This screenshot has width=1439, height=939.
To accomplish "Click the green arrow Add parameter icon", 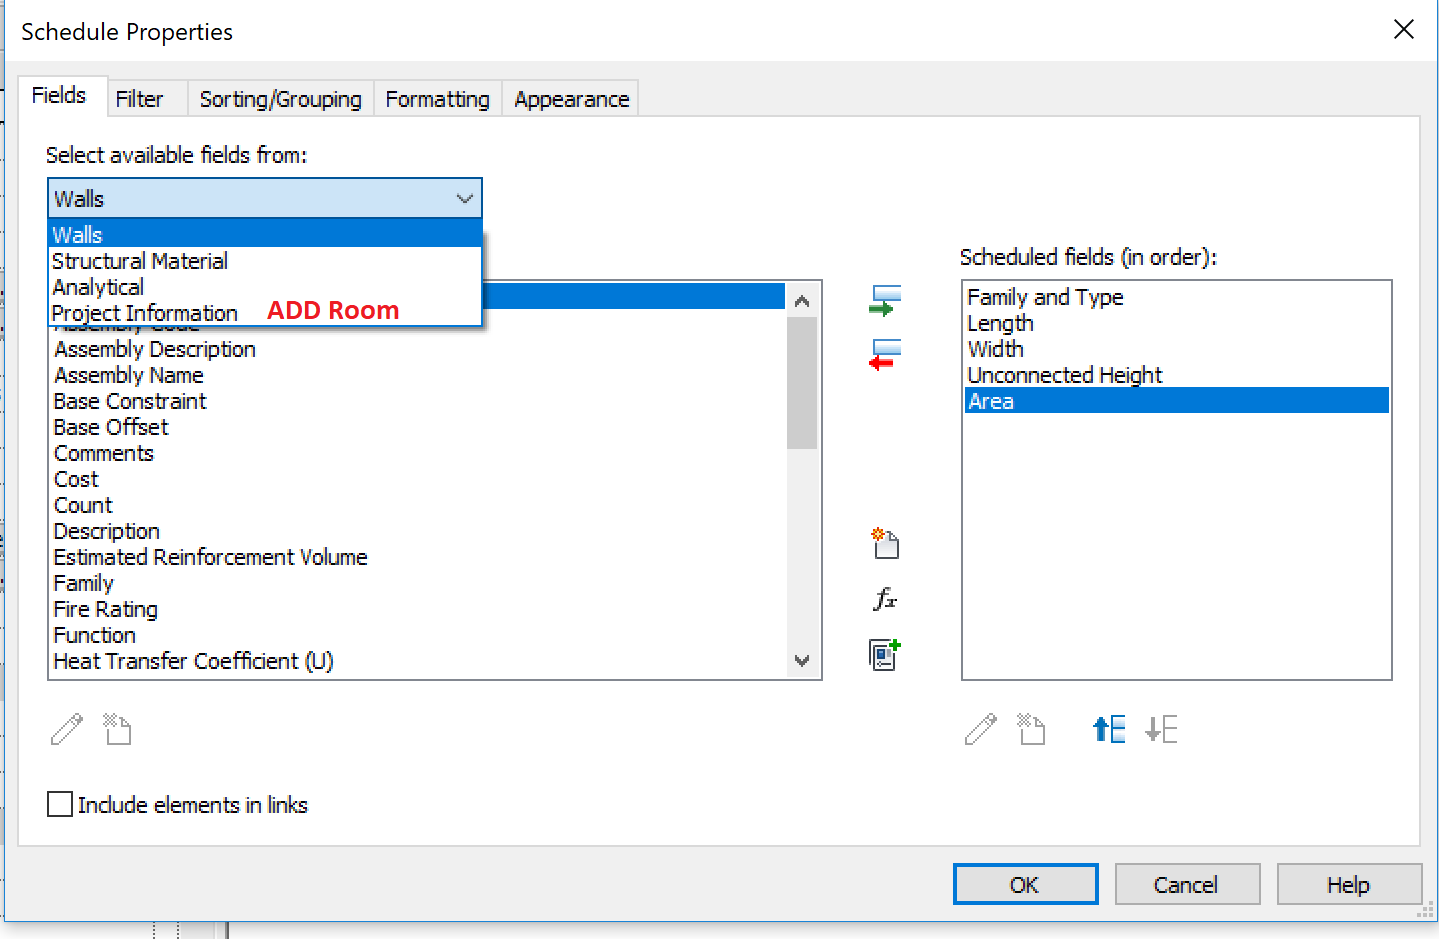I will click(x=885, y=301).
